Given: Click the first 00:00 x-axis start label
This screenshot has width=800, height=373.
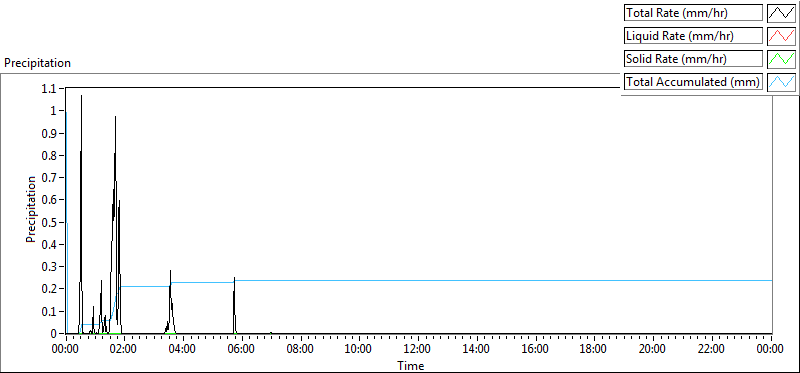Looking at the screenshot, I should coord(66,350).
